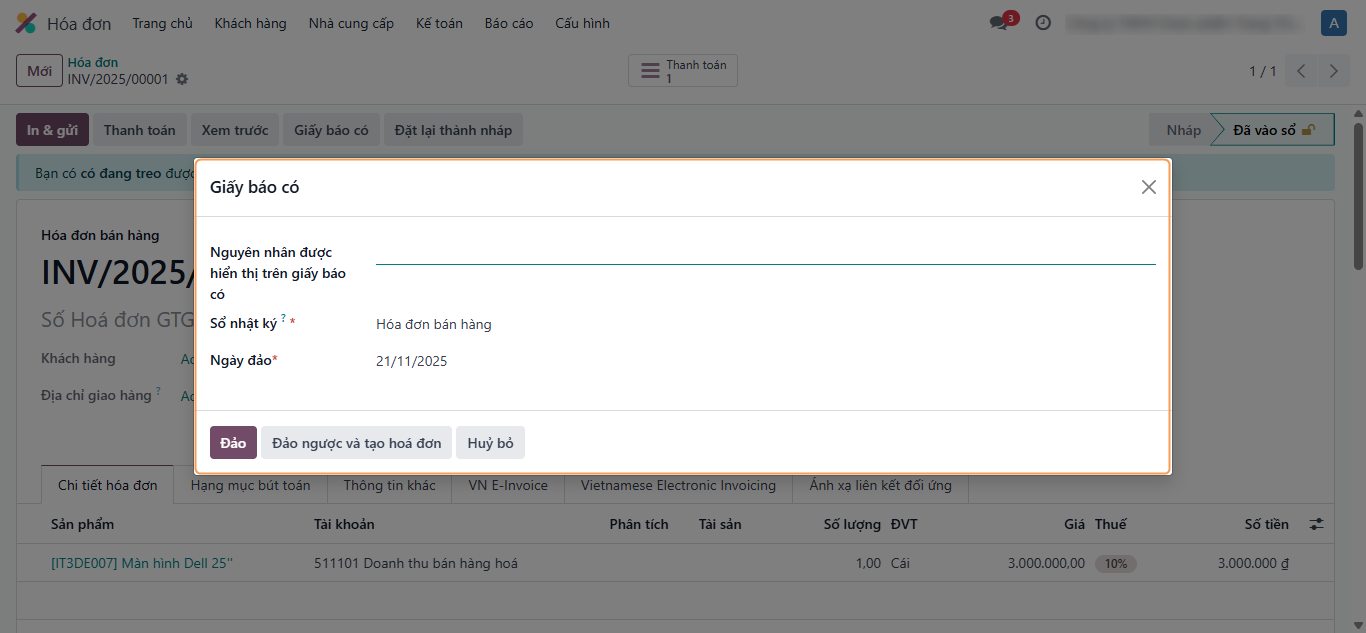Open the Báo cáo menu

[509, 23]
